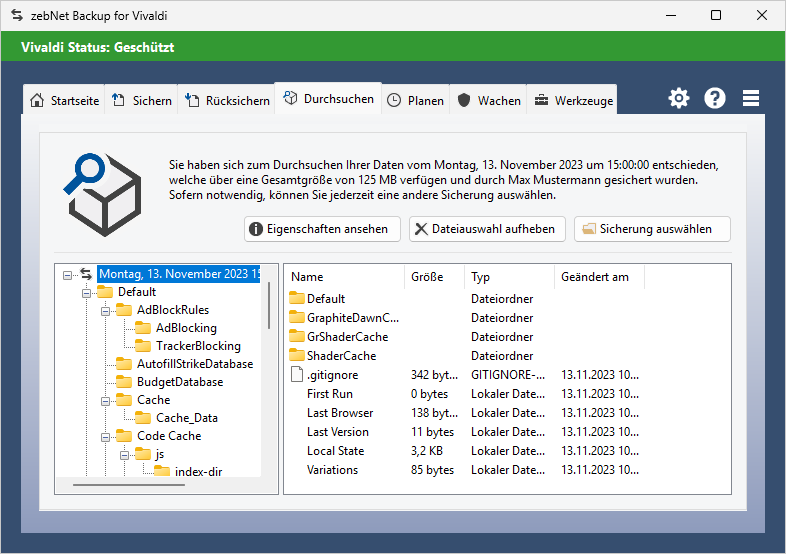Click the .gitignore file icon

297,375
